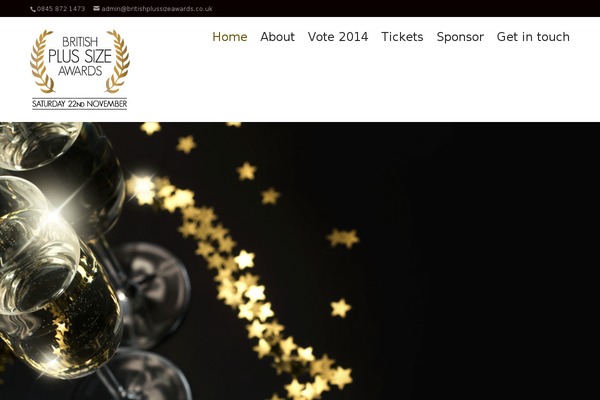Click the right golden laurel branch of logo
This screenshot has width=600, height=400.
pos(118,61)
